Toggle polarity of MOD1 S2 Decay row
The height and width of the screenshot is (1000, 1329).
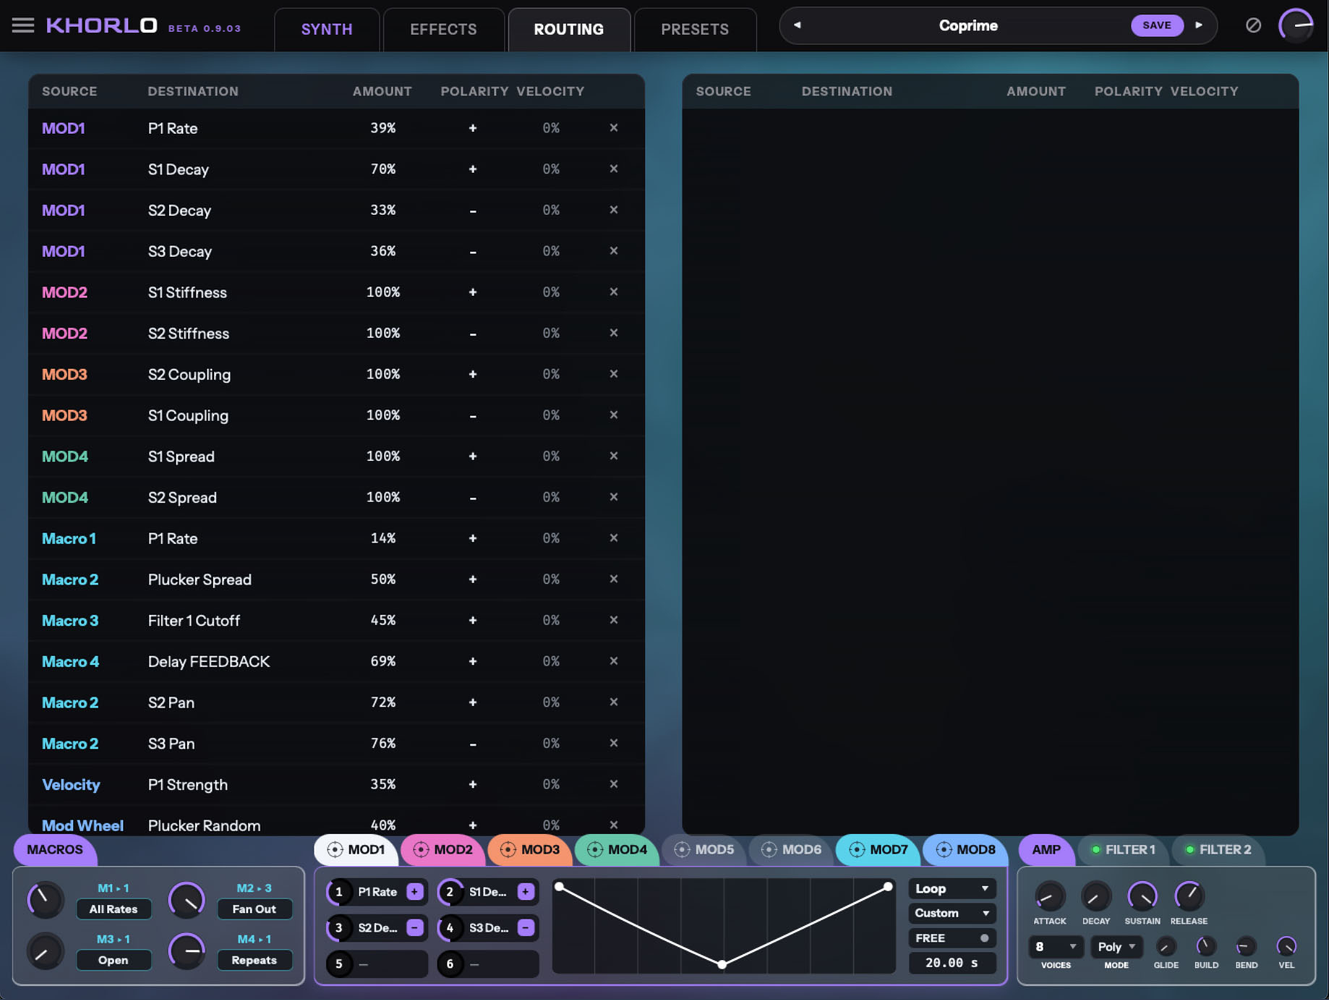[x=473, y=211]
